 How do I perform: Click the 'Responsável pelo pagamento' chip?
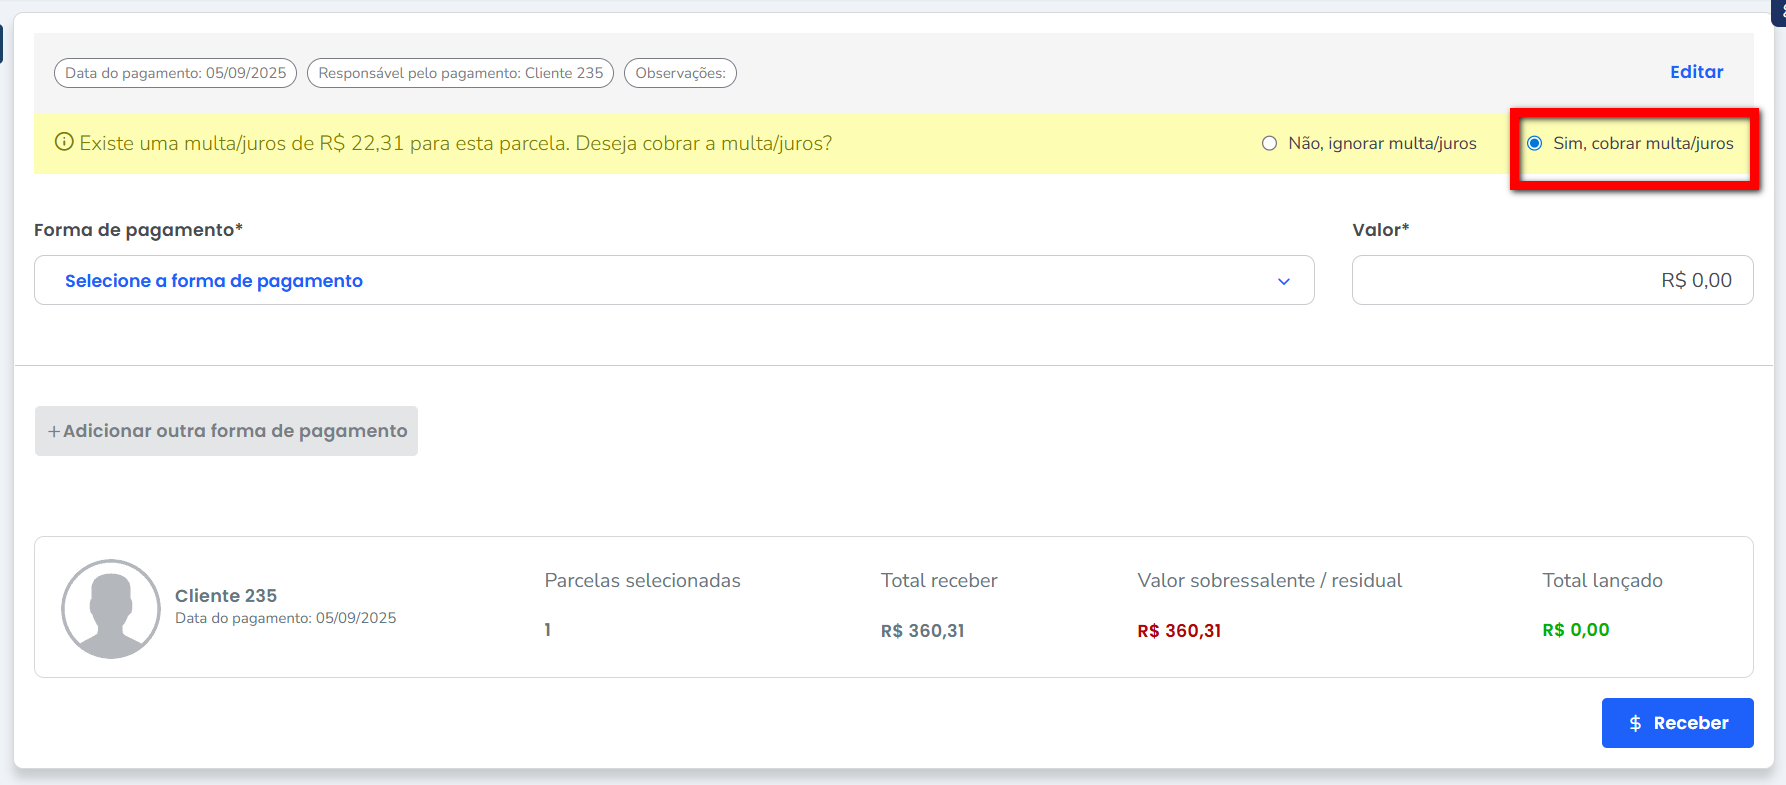pos(460,73)
